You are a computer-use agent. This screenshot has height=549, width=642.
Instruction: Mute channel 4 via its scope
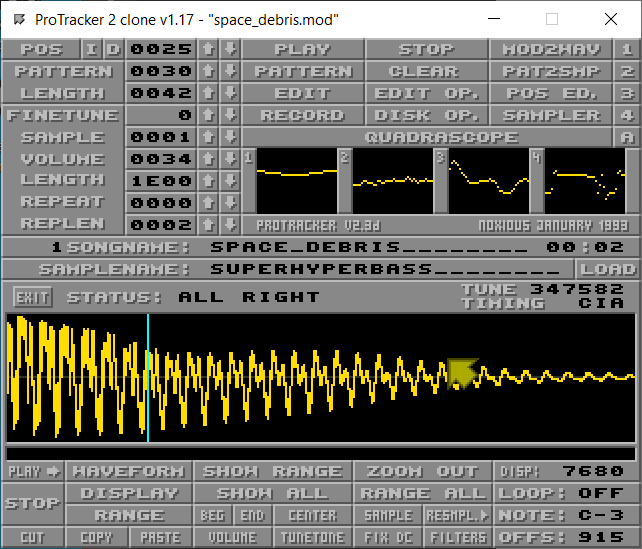pos(585,181)
